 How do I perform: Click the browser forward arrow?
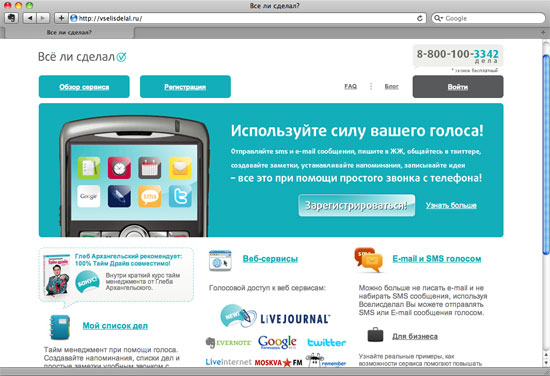[x=42, y=18]
